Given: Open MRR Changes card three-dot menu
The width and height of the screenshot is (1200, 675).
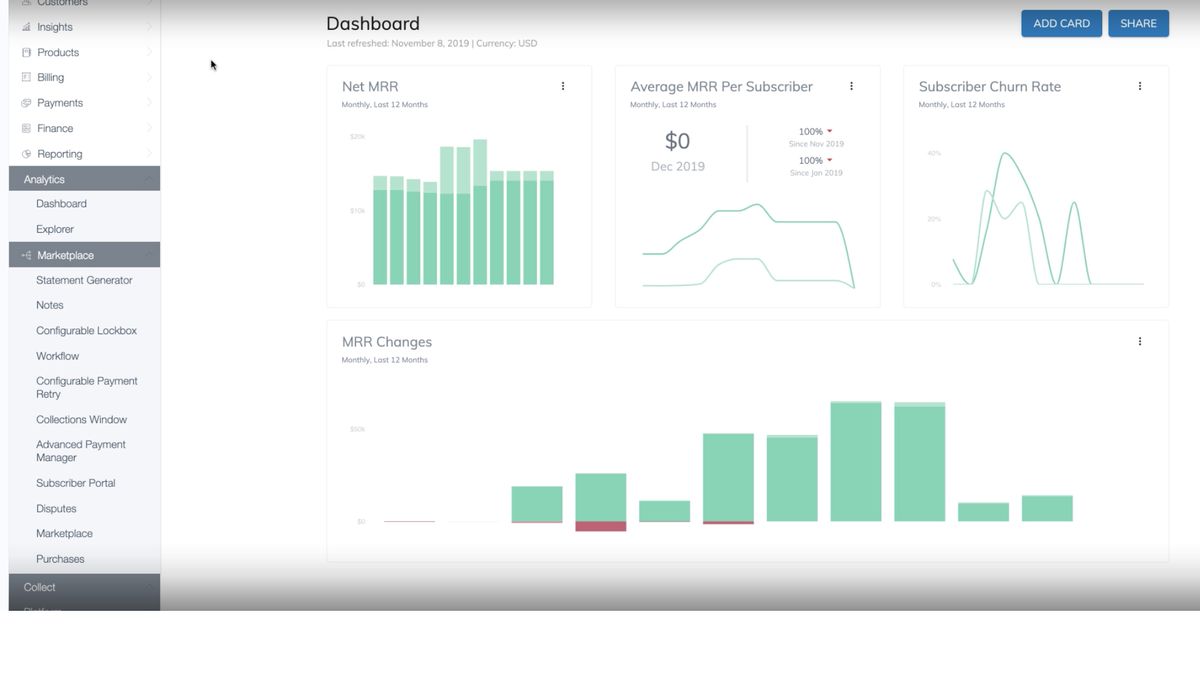Looking at the screenshot, I should (1139, 341).
